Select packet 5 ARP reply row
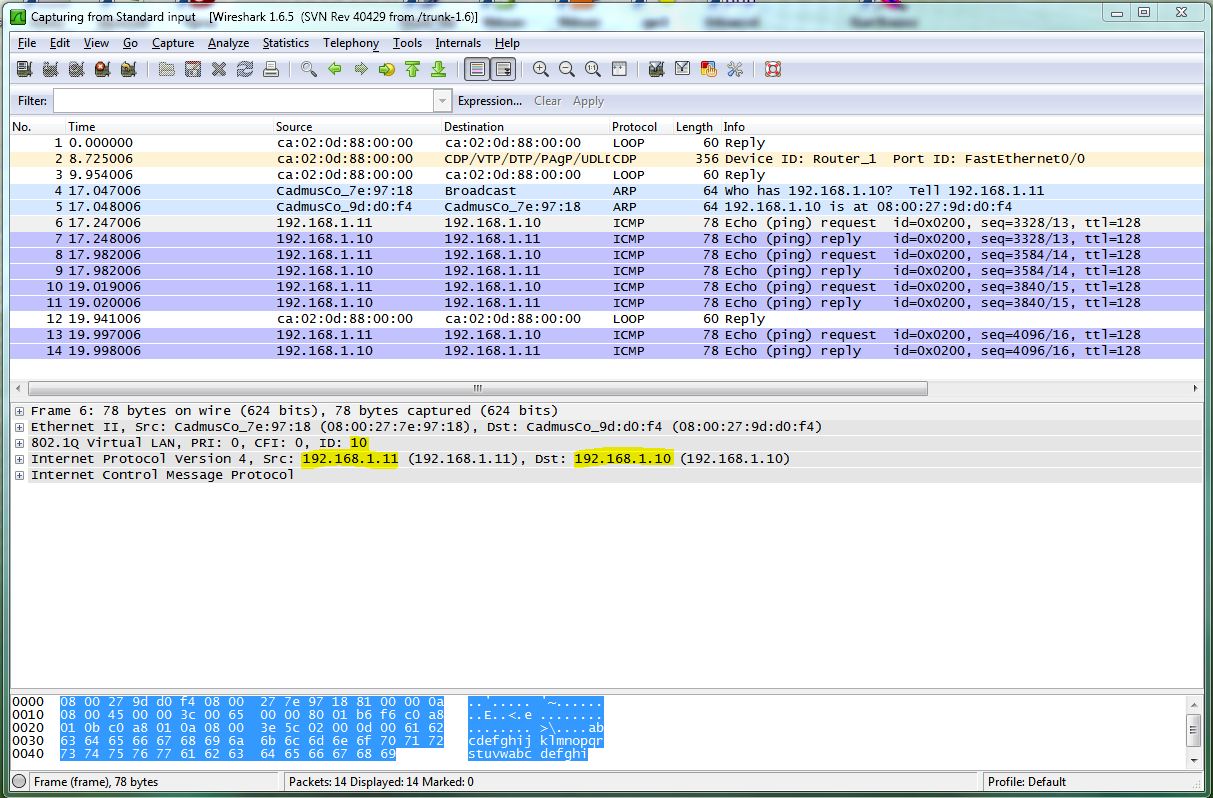The image size is (1213, 798). click(x=606, y=207)
